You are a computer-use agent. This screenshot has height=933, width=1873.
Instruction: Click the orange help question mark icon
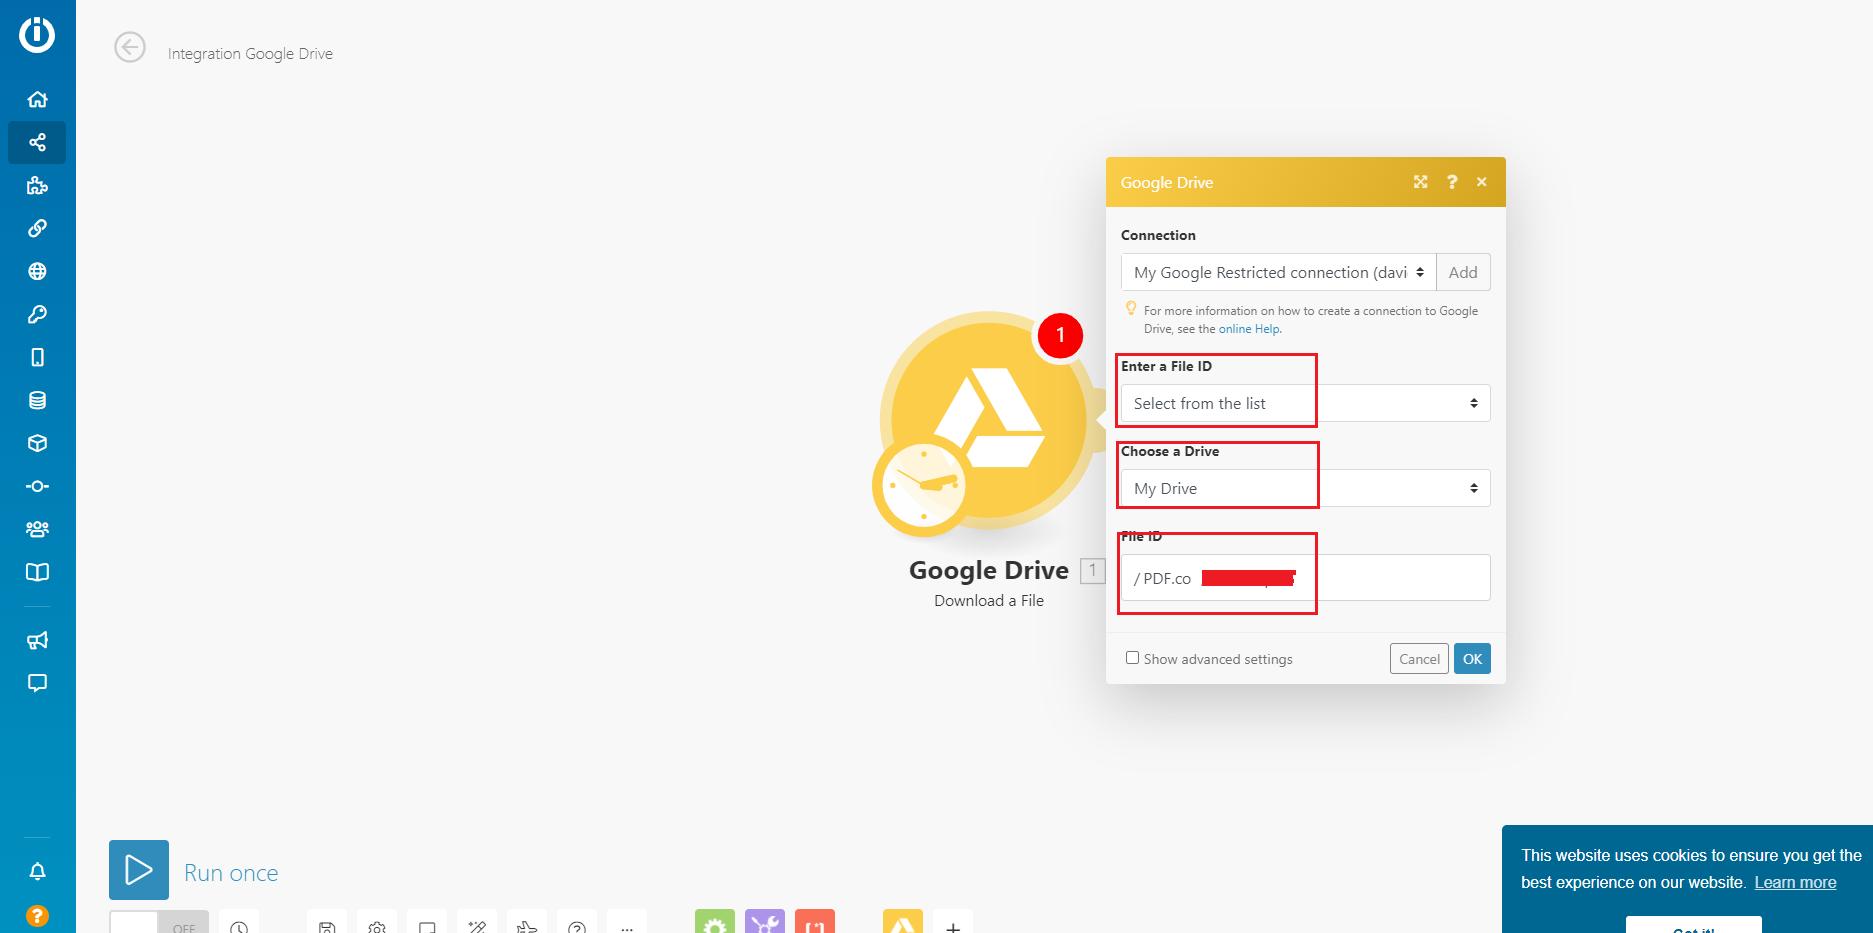(37, 915)
